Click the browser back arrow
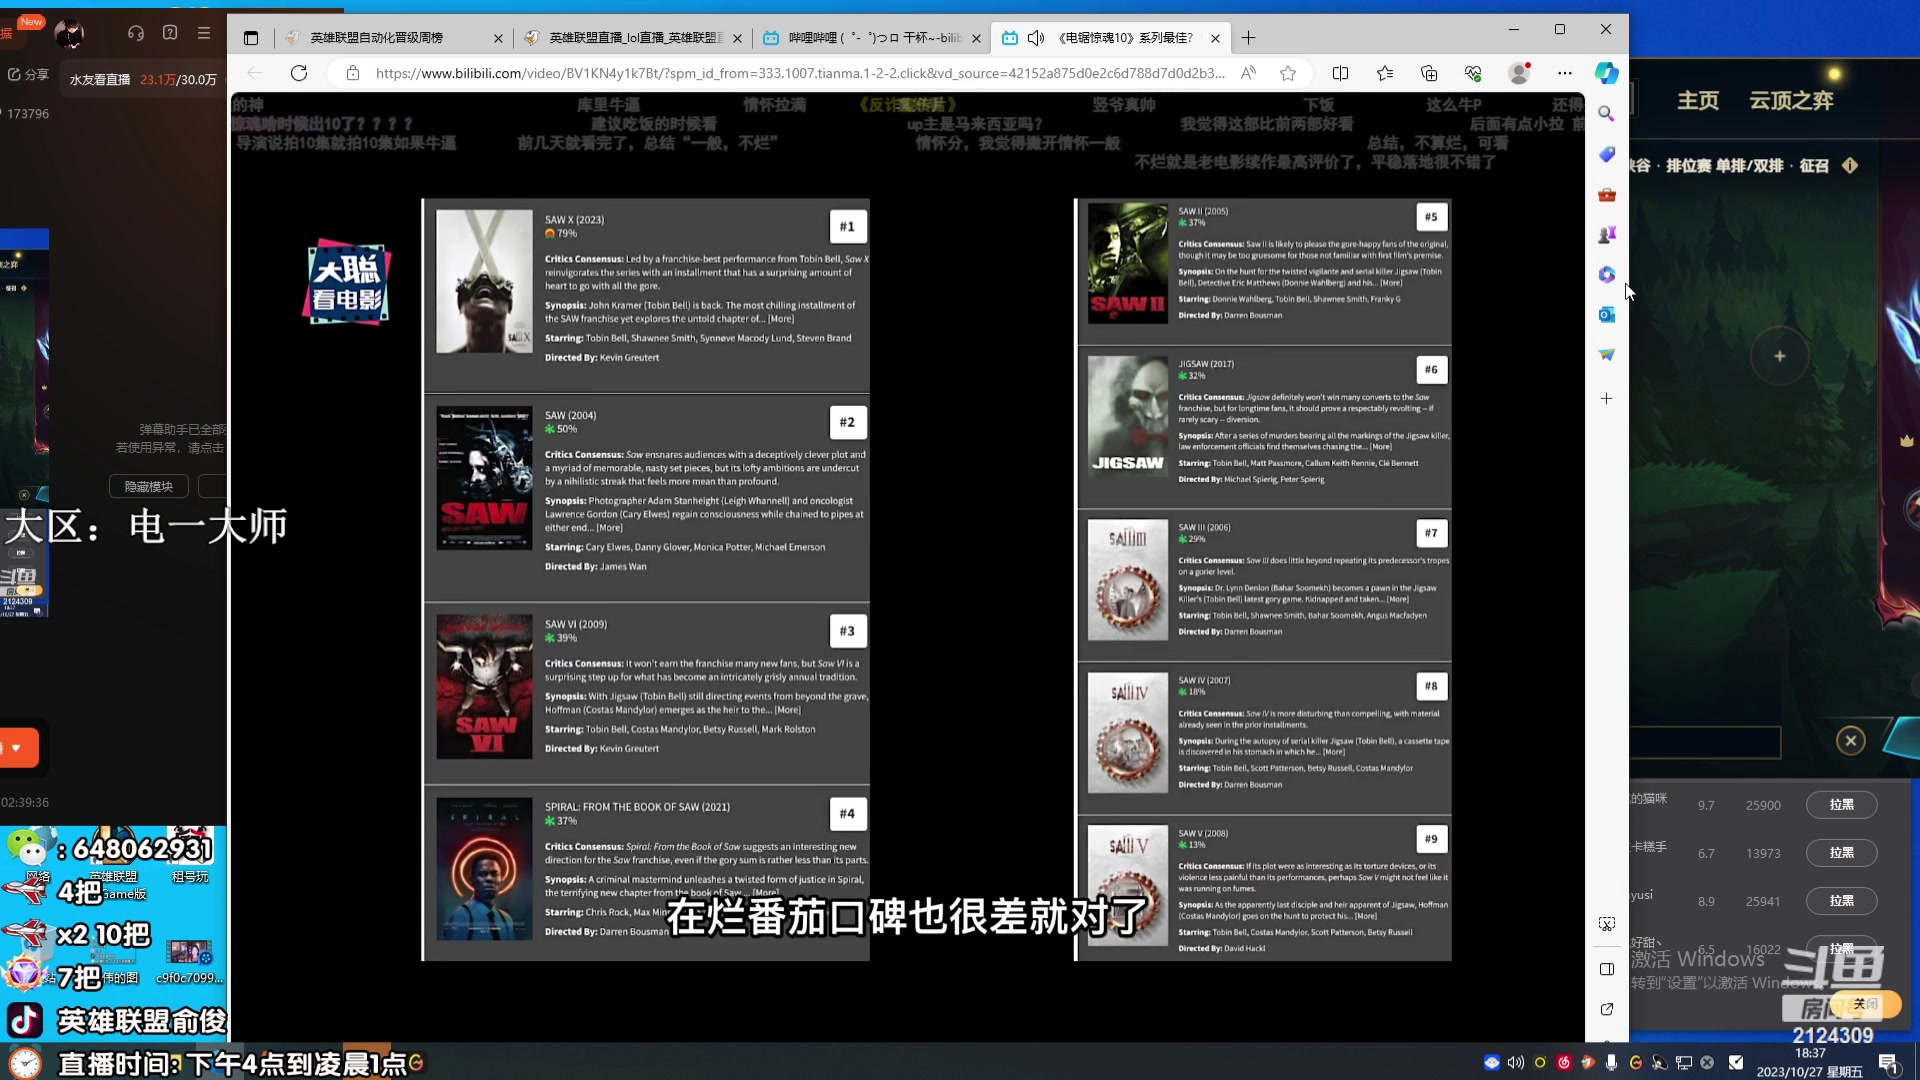 [255, 73]
